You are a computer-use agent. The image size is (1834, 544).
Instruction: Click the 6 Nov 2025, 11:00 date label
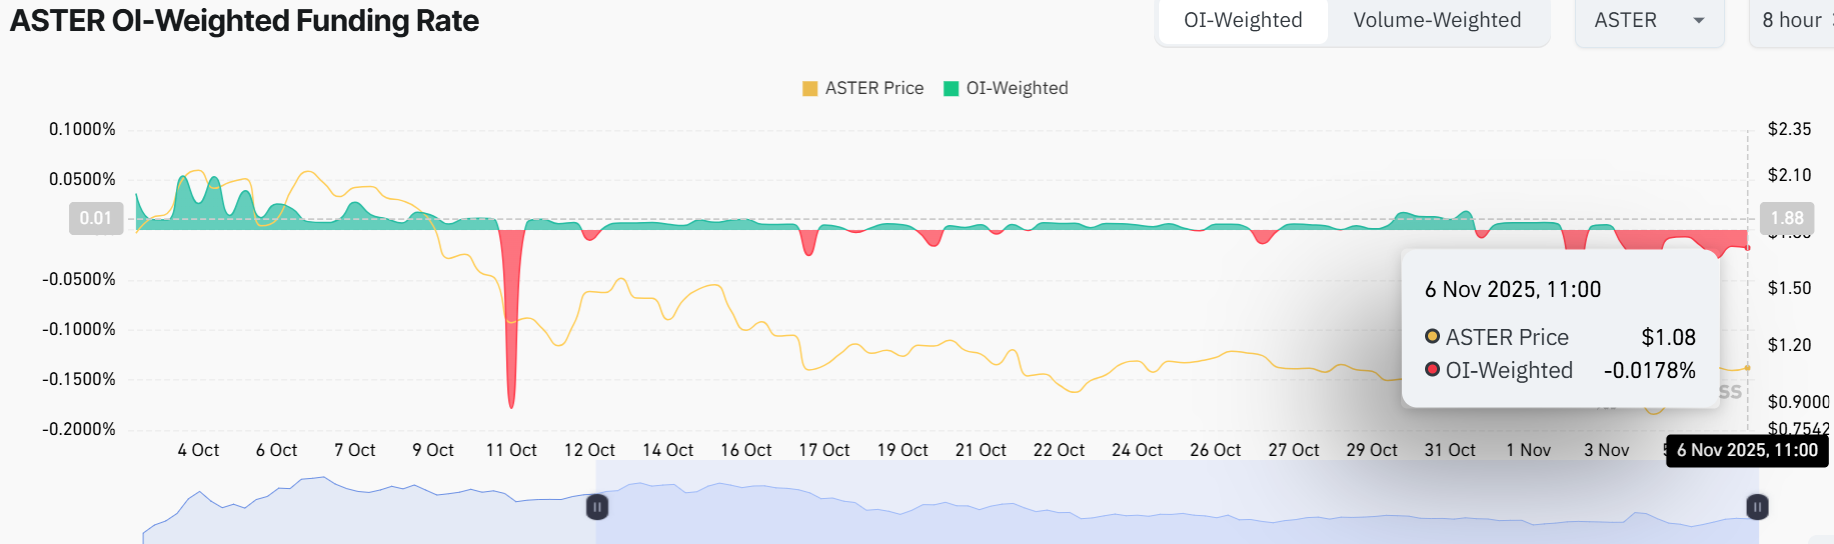[x=1746, y=451]
